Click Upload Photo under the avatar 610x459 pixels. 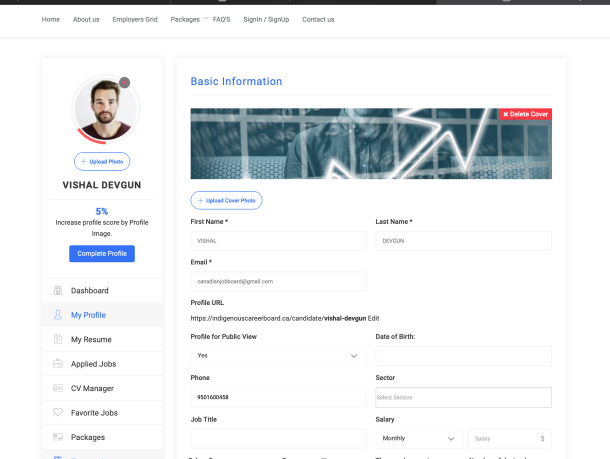tap(102, 161)
